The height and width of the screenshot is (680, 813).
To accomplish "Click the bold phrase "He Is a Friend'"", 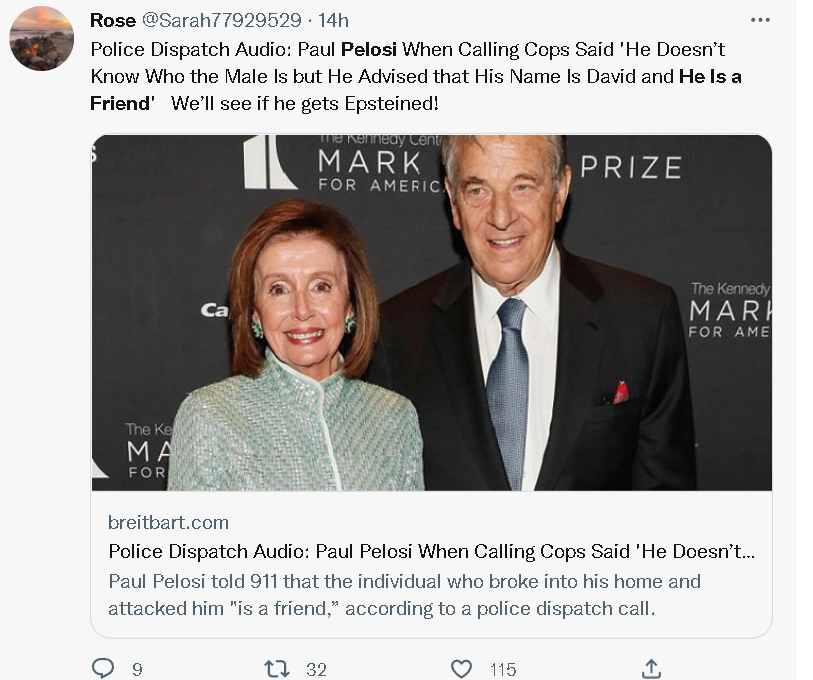I will tap(710, 76).
